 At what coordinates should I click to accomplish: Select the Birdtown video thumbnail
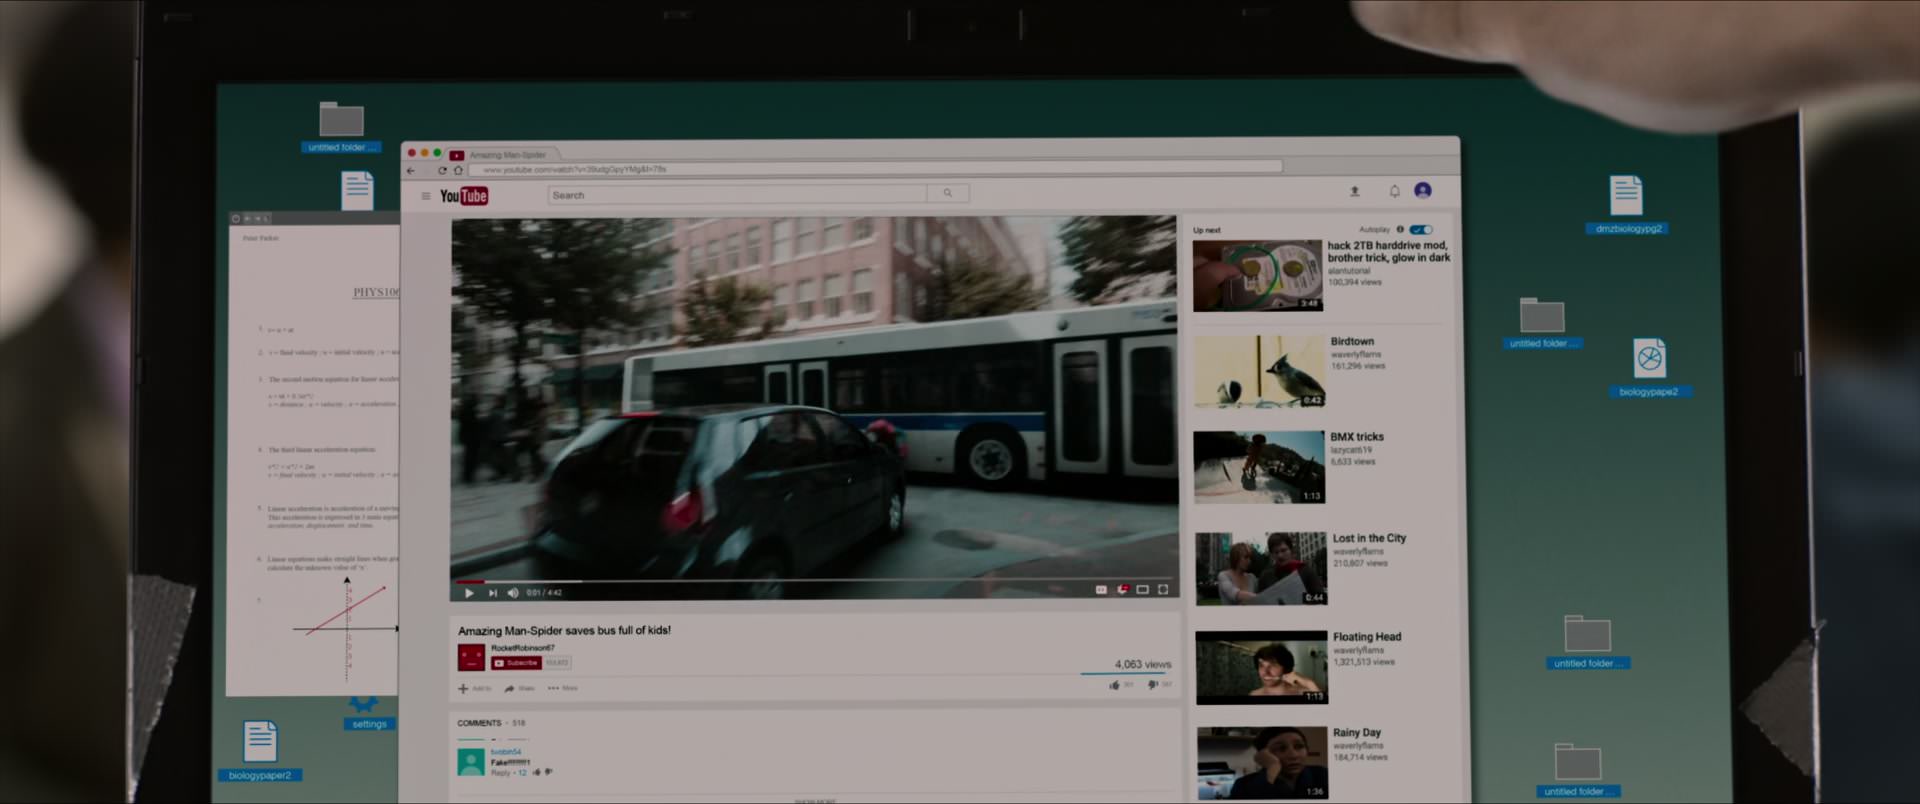(x=1259, y=371)
